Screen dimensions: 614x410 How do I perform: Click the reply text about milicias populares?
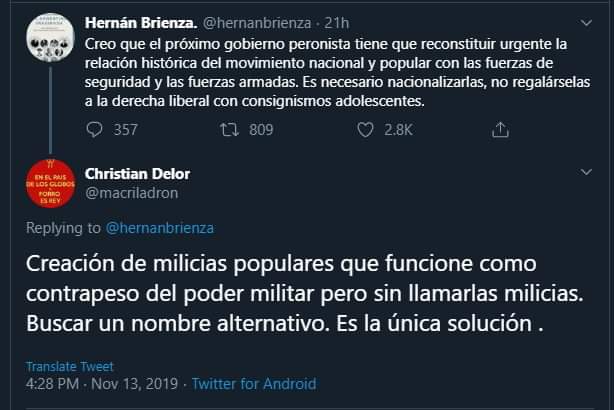(x=290, y=297)
